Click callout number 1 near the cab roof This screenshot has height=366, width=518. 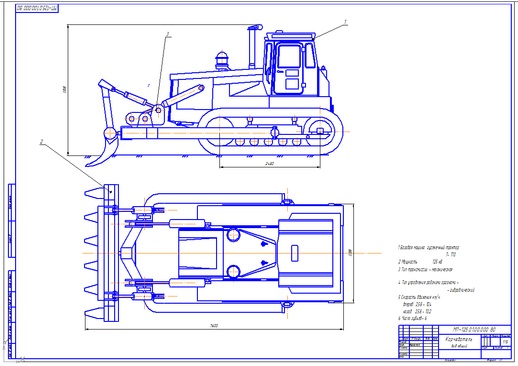346,22
